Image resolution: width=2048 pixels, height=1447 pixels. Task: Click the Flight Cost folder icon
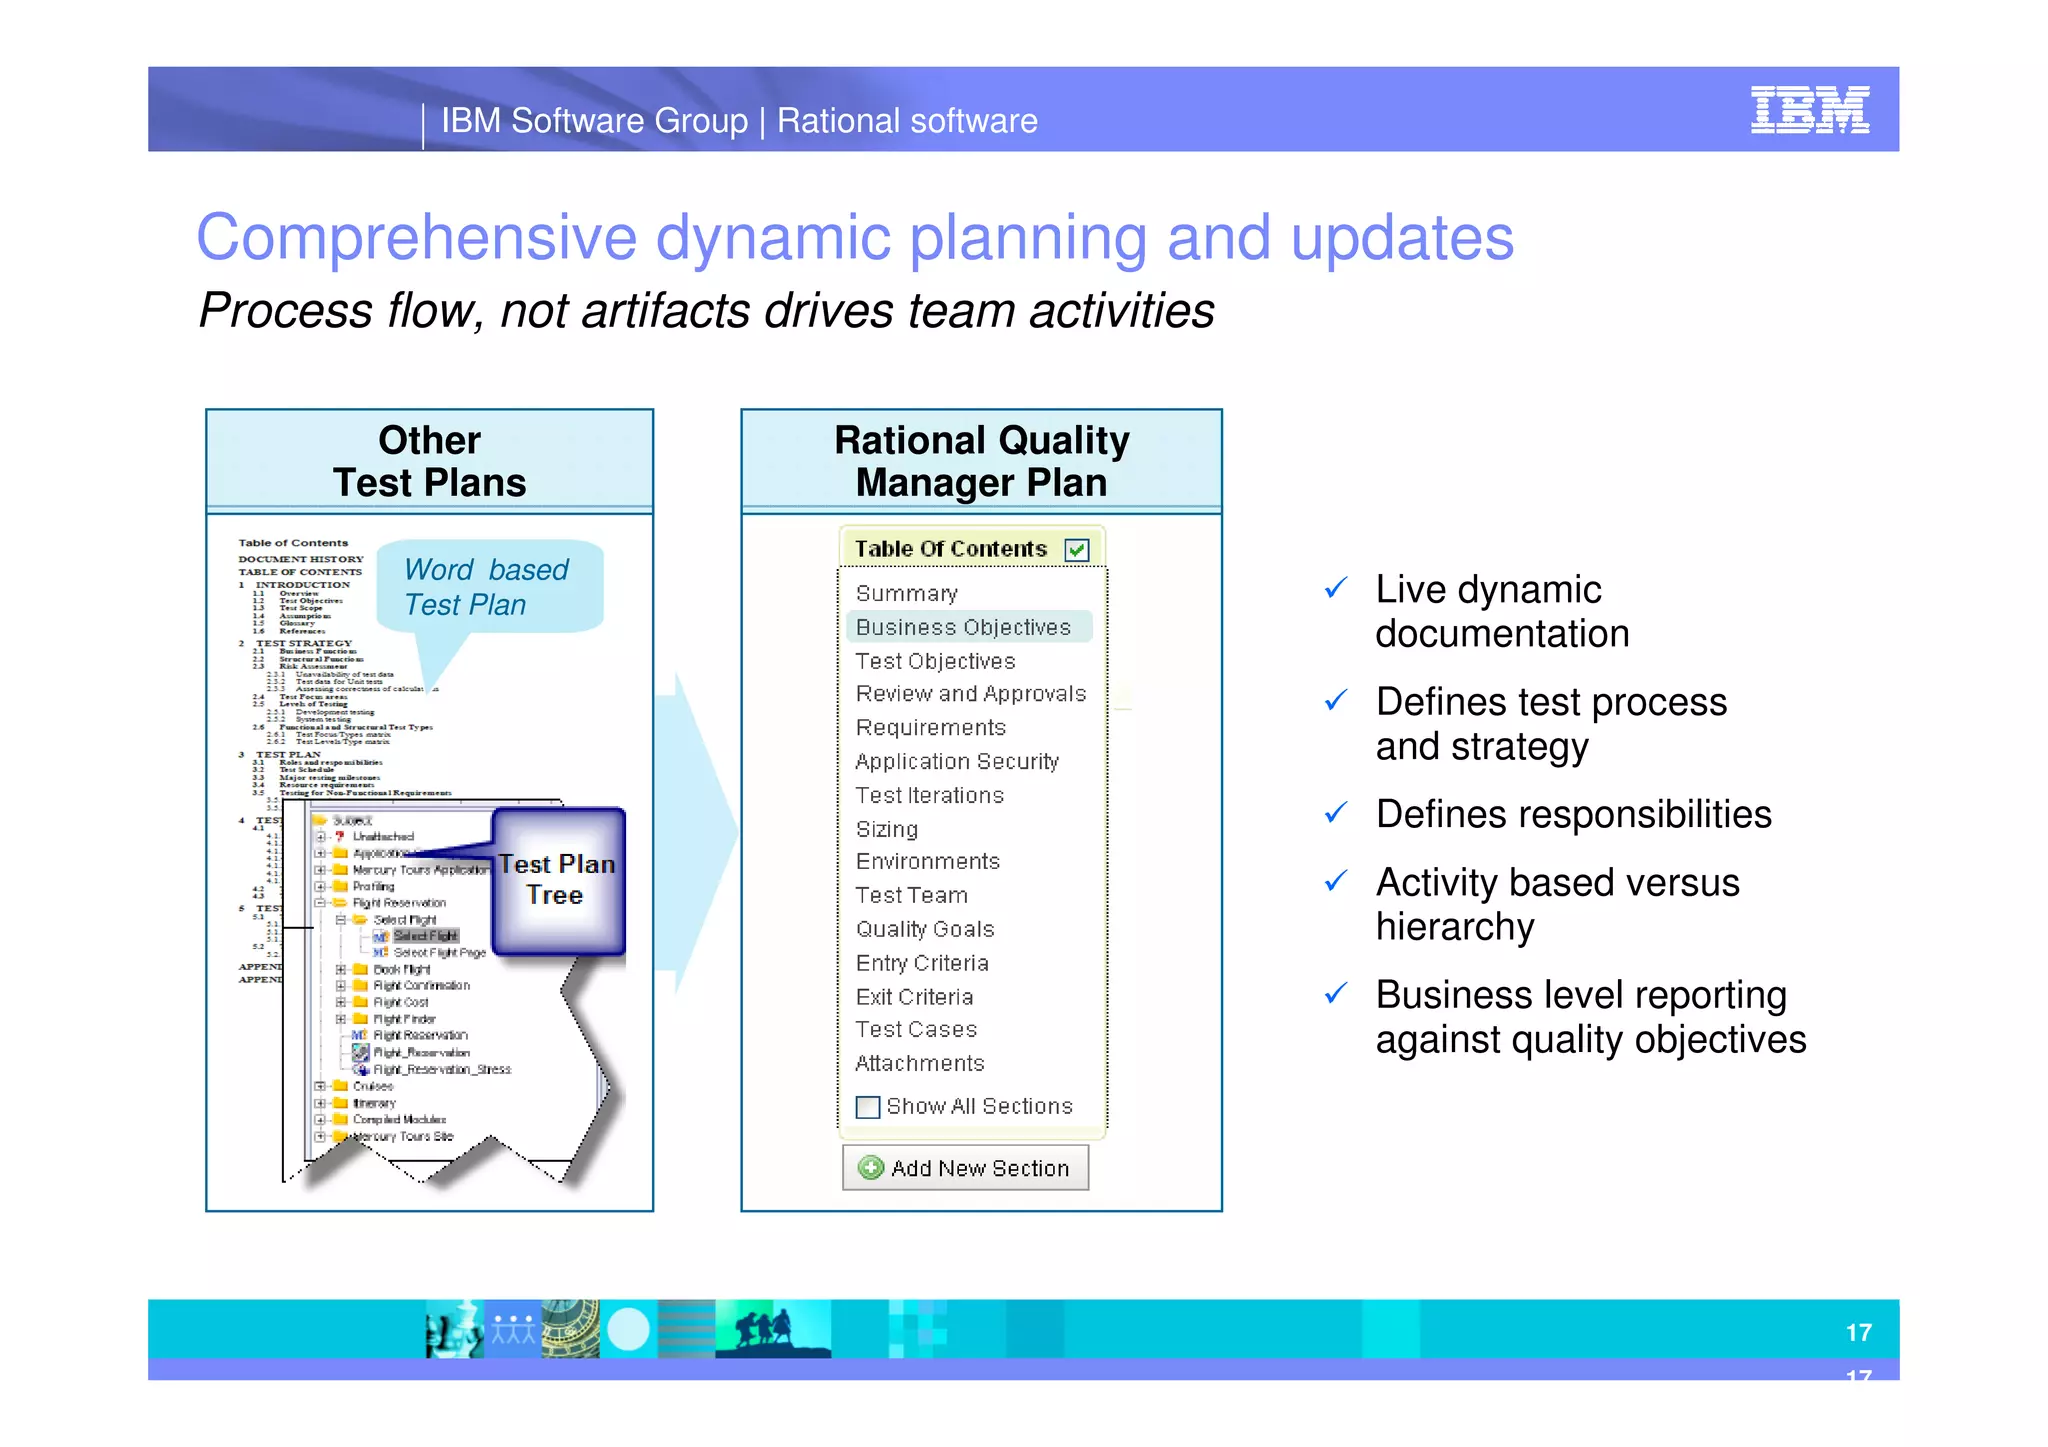tap(361, 1002)
